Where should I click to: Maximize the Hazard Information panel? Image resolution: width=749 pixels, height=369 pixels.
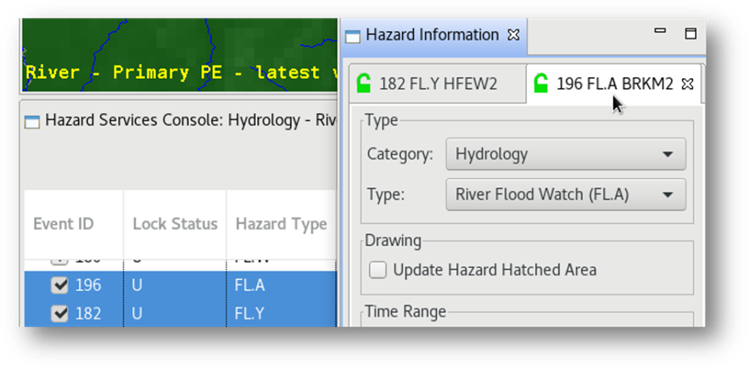[691, 33]
